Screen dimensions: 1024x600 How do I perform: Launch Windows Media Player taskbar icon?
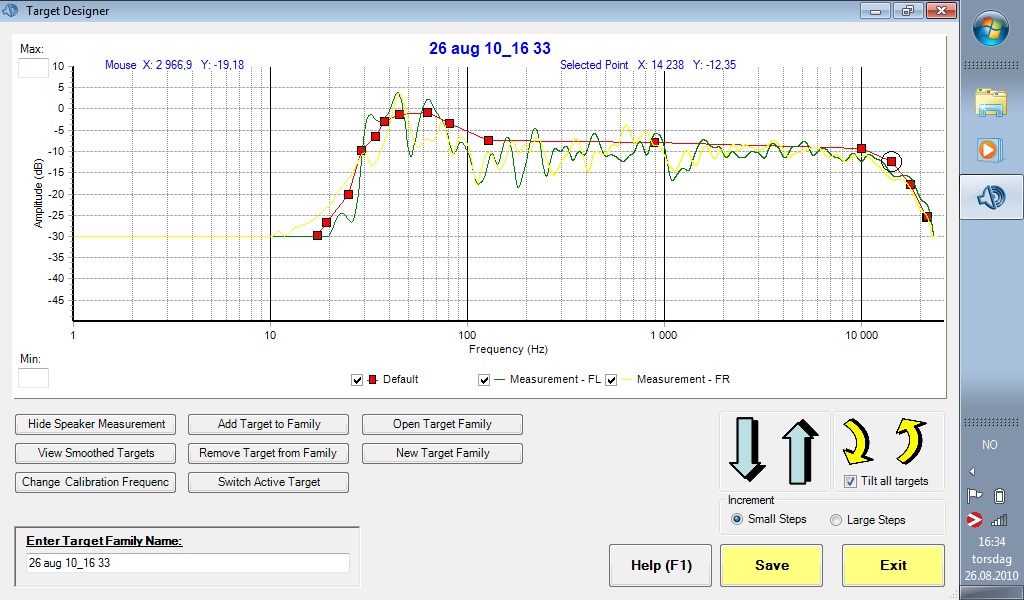991,149
